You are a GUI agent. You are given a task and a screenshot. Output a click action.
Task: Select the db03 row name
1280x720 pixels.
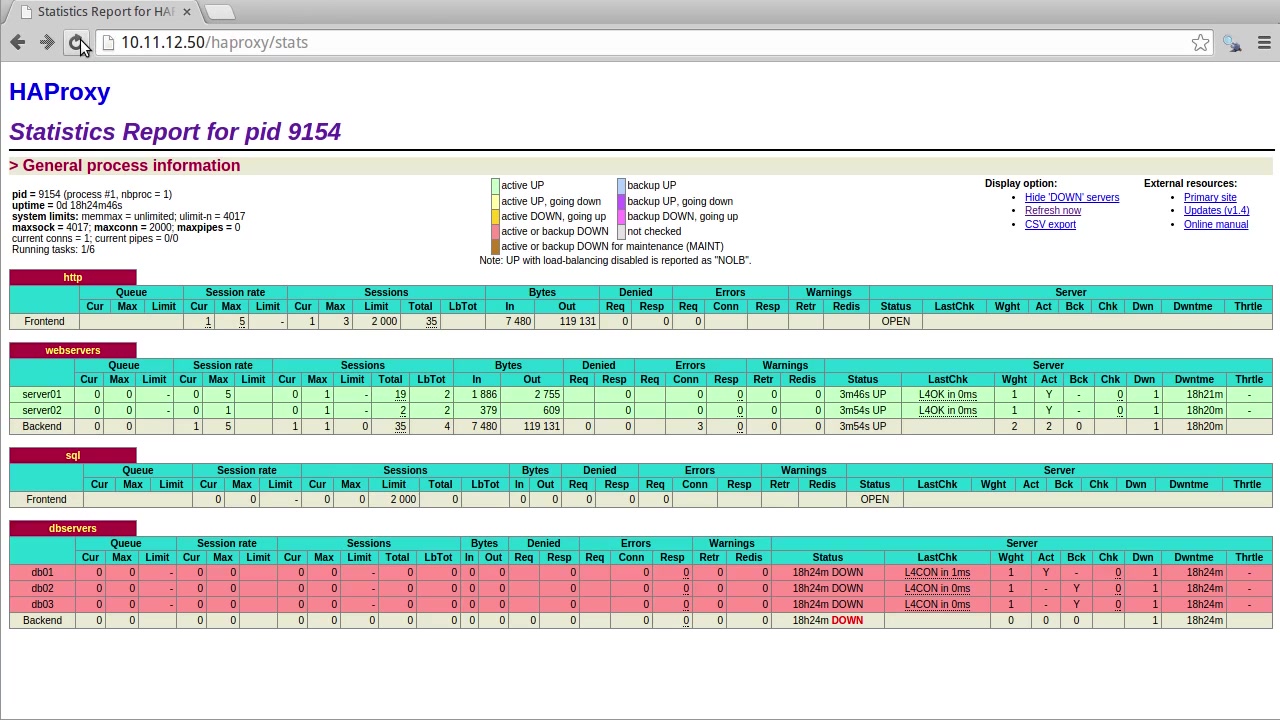pos(42,604)
